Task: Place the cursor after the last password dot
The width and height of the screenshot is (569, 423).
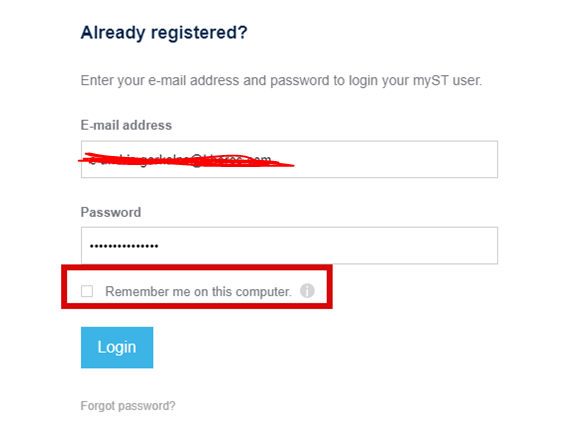Action: coord(160,246)
